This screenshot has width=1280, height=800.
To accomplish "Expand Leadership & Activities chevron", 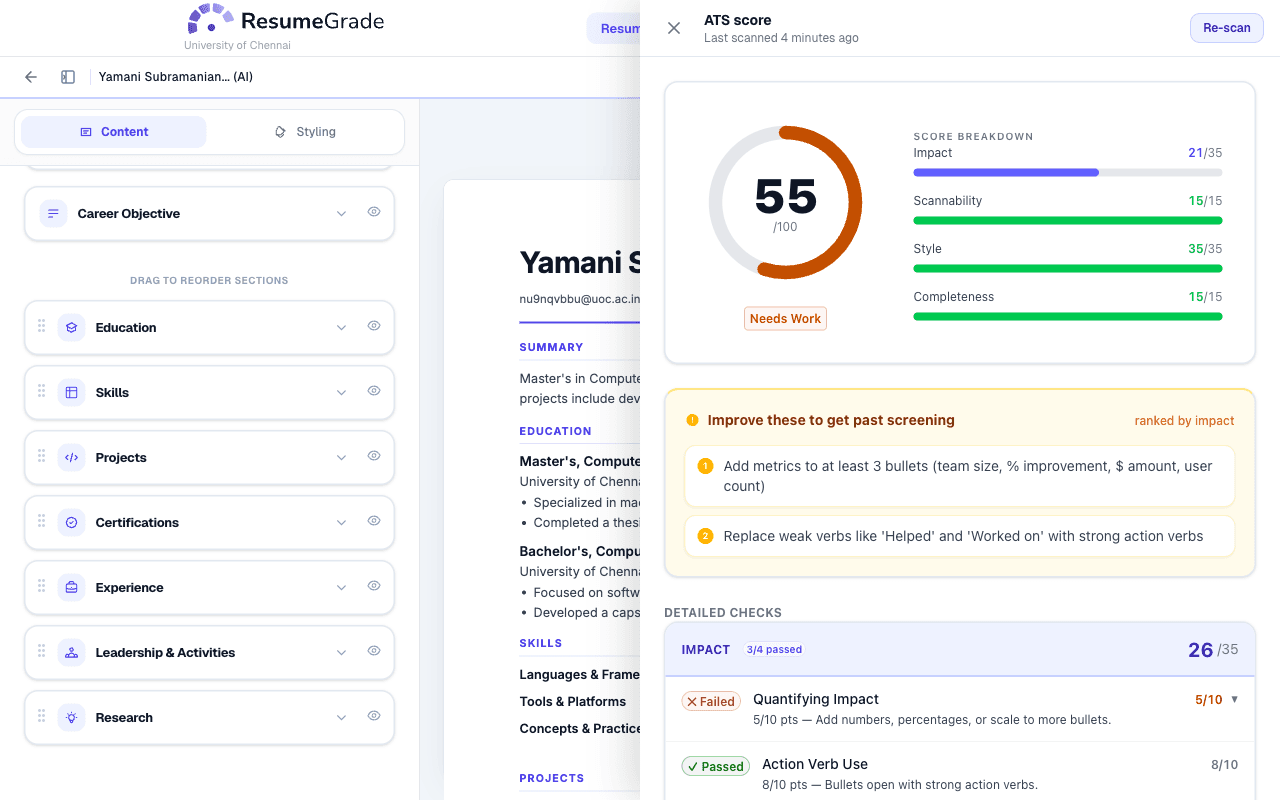I will point(341,653).
